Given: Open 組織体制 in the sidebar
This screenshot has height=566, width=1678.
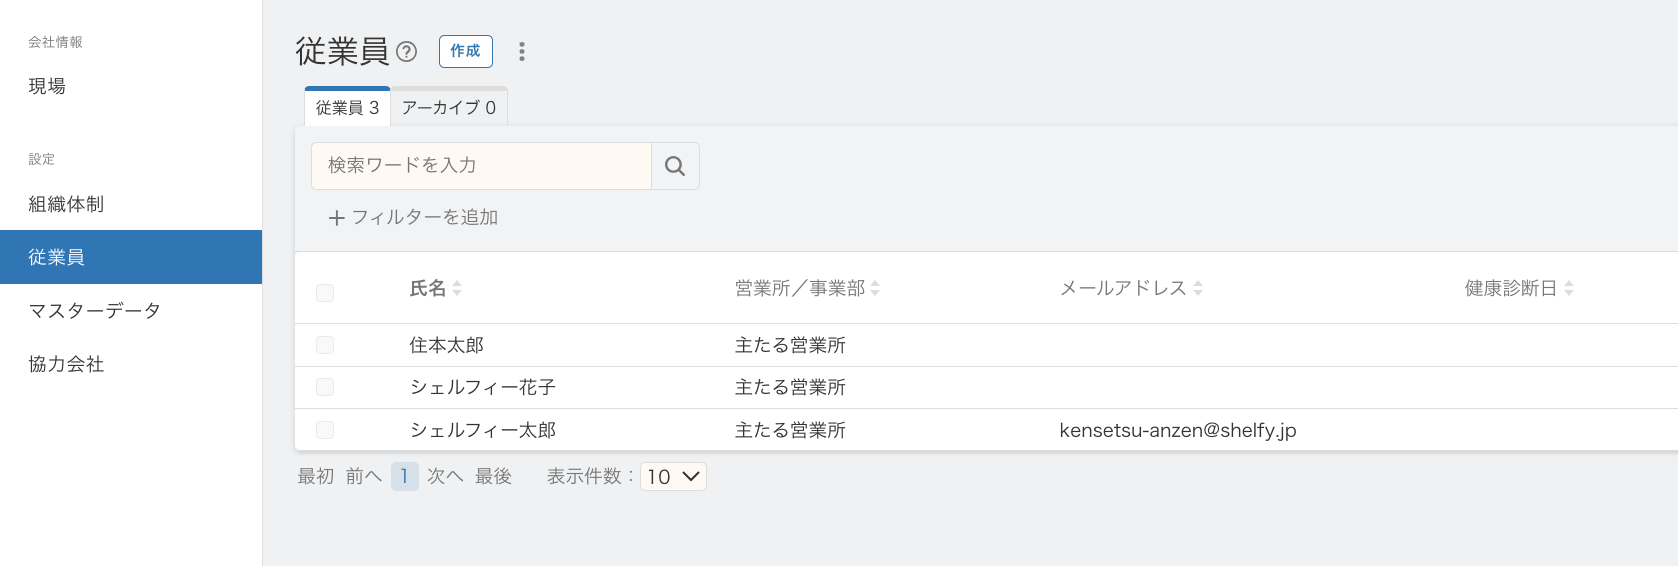Looking at the screenshot, I should coord(66,204).
